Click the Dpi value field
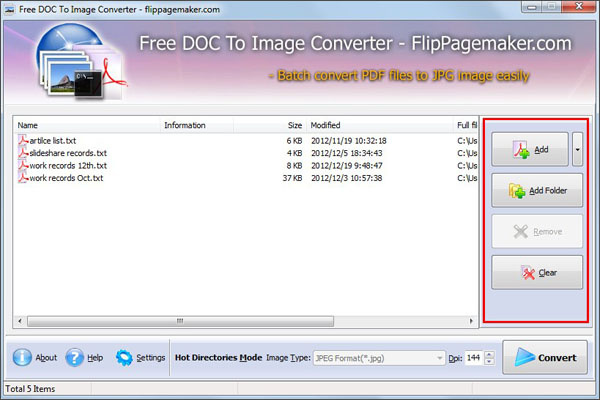Viewport: 600px width, 400px height. tap(474, 358)
